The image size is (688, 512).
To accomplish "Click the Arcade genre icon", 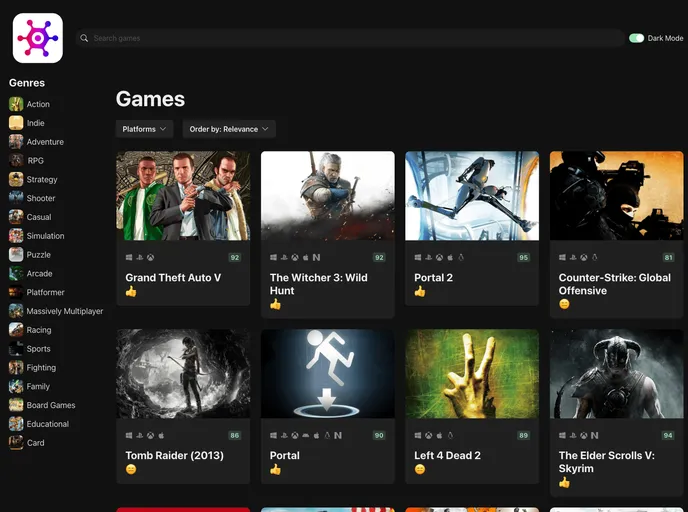I will coord(16,273).
